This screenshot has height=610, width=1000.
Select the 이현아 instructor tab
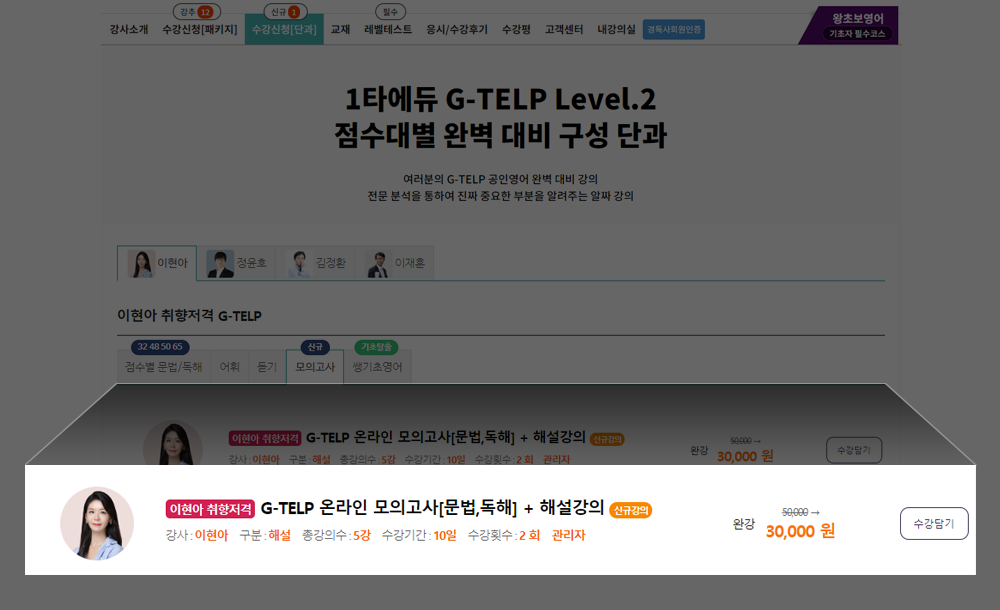(157, 263)
